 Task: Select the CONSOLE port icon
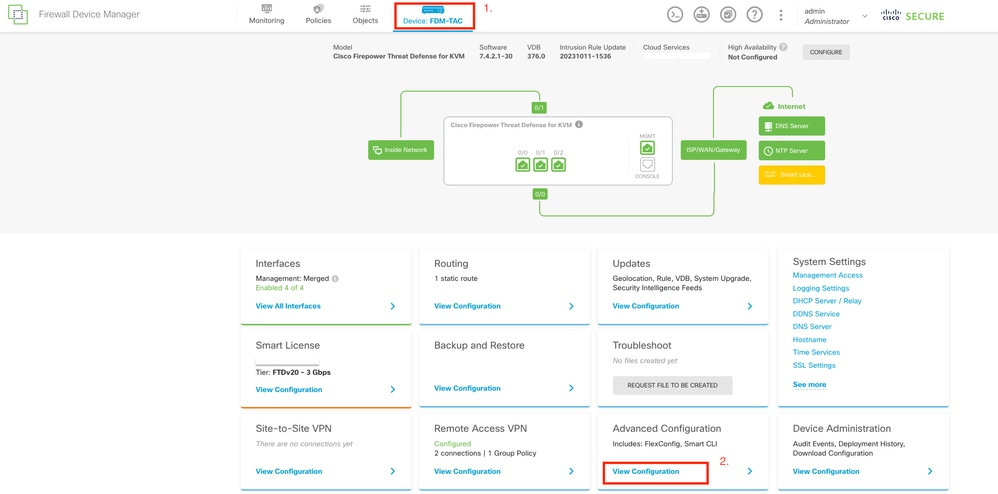point(647,165)
